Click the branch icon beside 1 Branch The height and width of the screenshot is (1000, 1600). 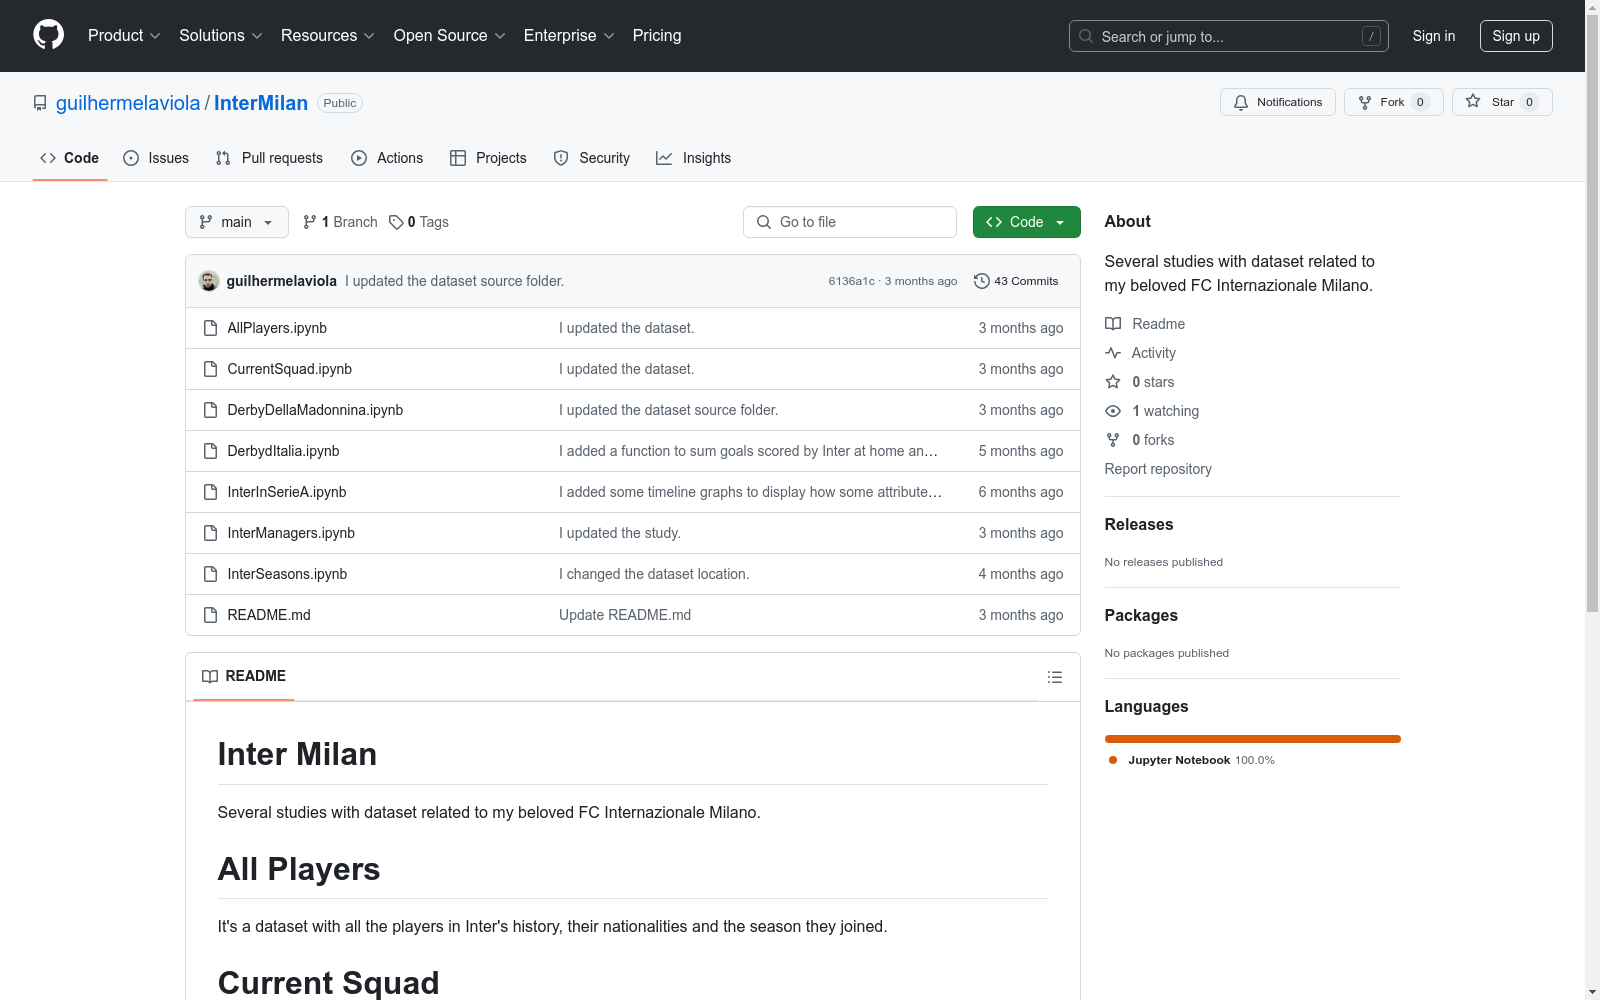pos(310,222)
